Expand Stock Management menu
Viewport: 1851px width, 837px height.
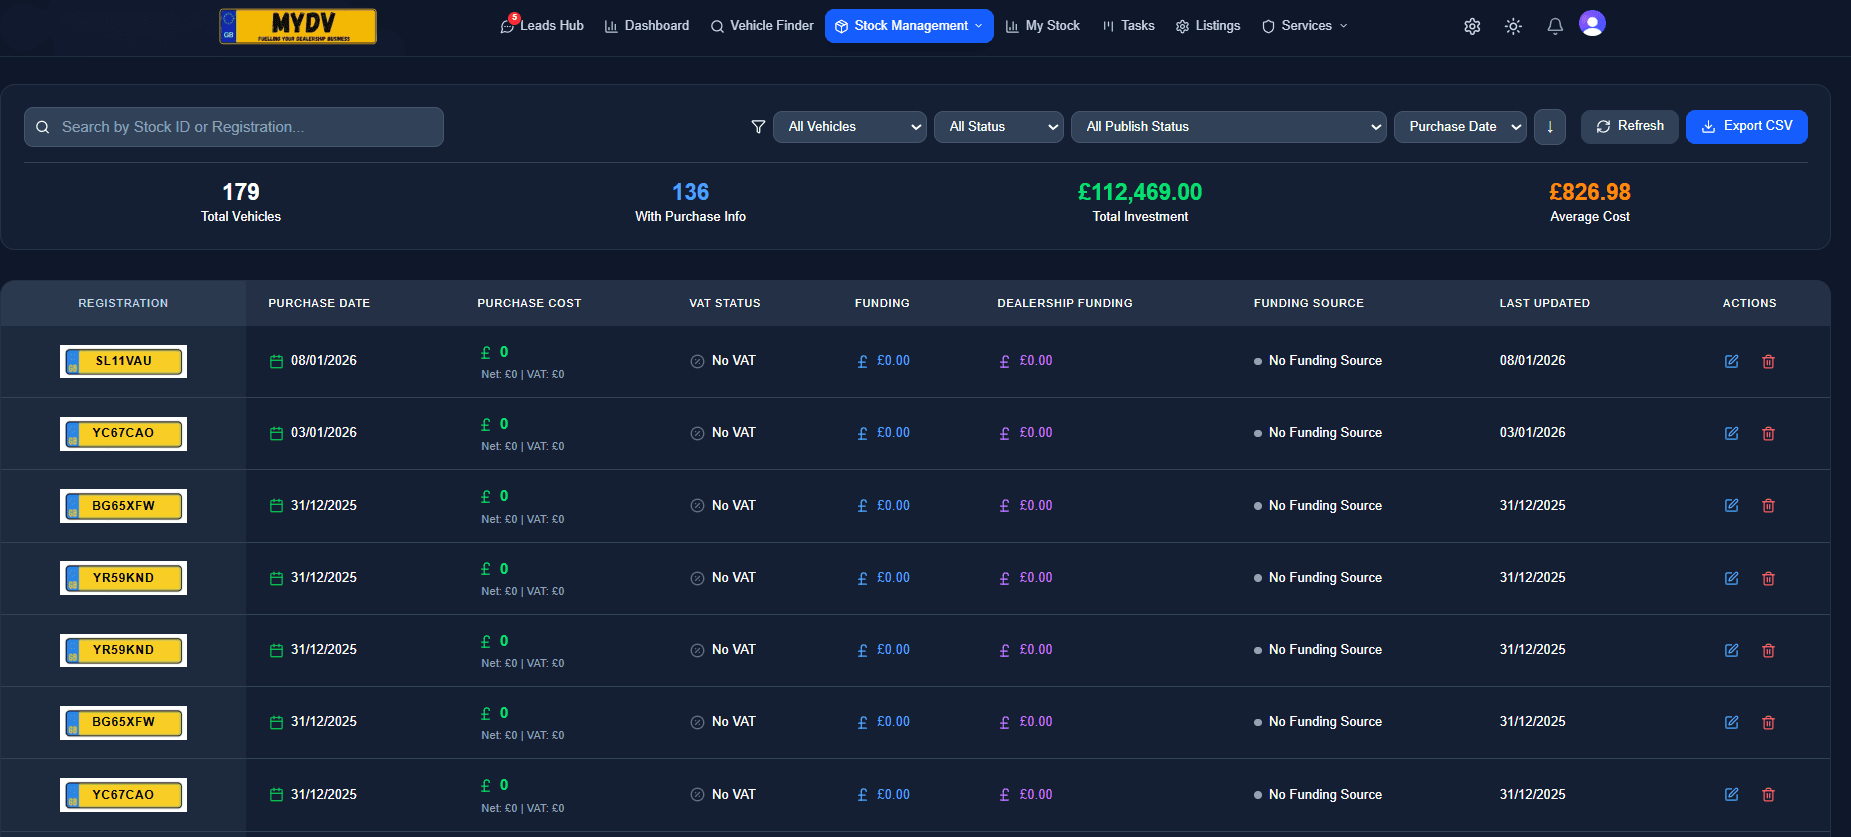(909, 26)
